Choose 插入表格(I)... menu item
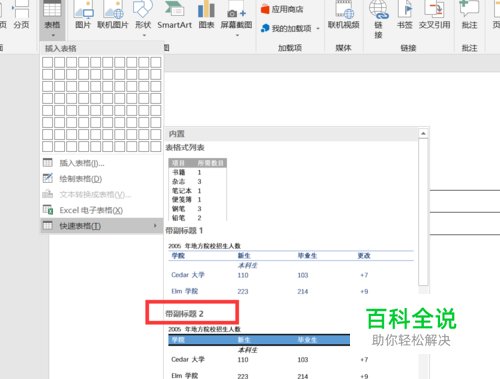Screen dimensions: 500x379 [x=101, y=163]
